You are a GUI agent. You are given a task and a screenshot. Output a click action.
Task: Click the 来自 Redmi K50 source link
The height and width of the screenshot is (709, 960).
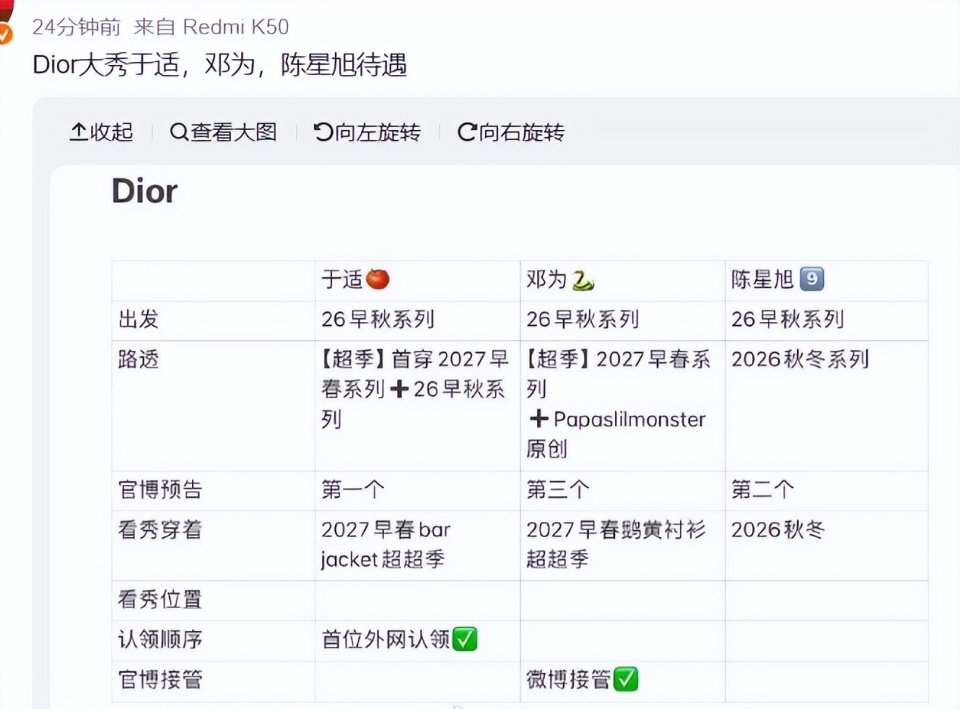pos(211,27)
